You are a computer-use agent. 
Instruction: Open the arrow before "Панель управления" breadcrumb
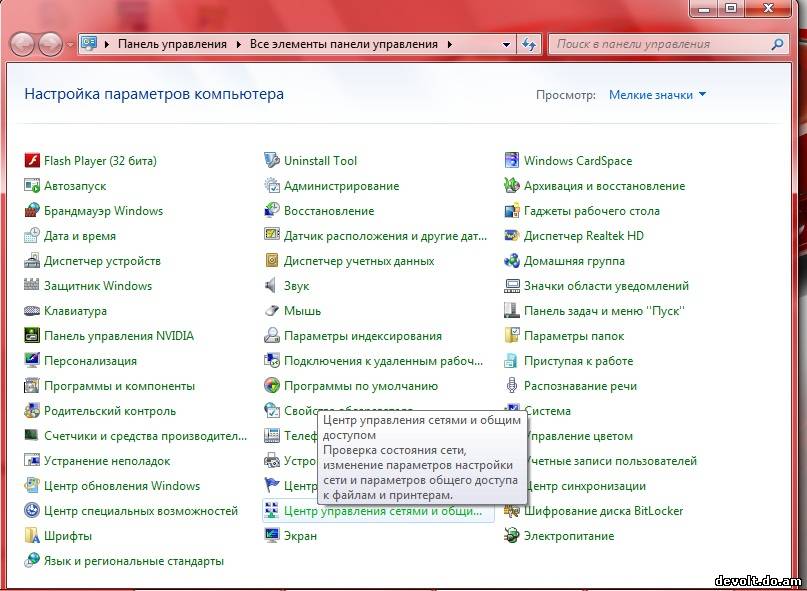pyautogui.click(x=107, y=45)
